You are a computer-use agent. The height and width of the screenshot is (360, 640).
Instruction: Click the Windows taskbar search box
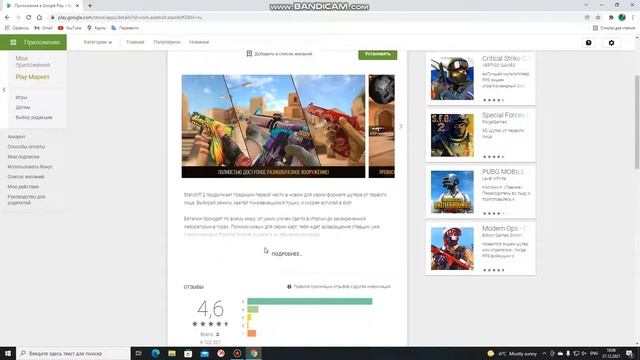pos(73,353)
